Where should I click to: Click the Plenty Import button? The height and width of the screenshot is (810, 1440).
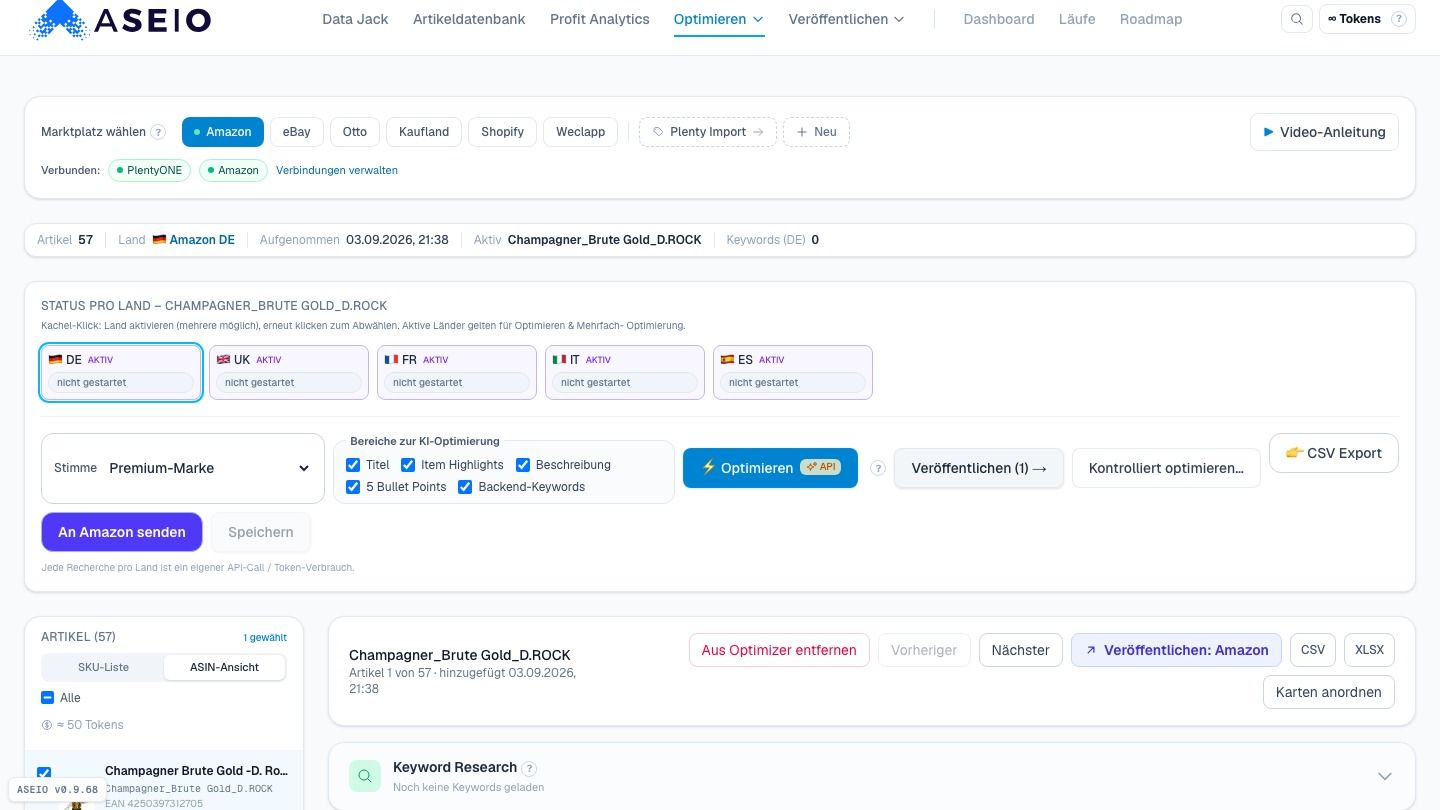pyautogui.click(x=708, y=132)
